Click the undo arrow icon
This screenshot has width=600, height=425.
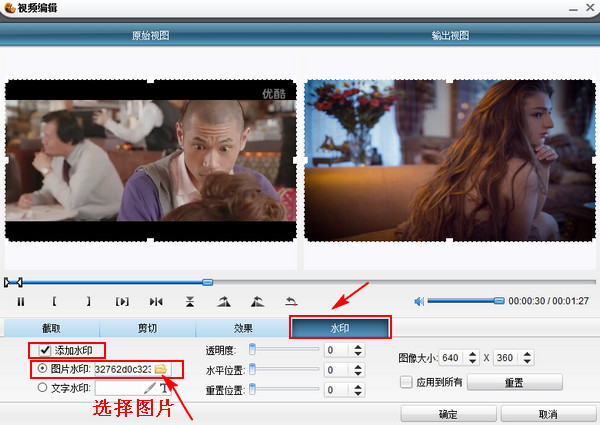[291, 302]
